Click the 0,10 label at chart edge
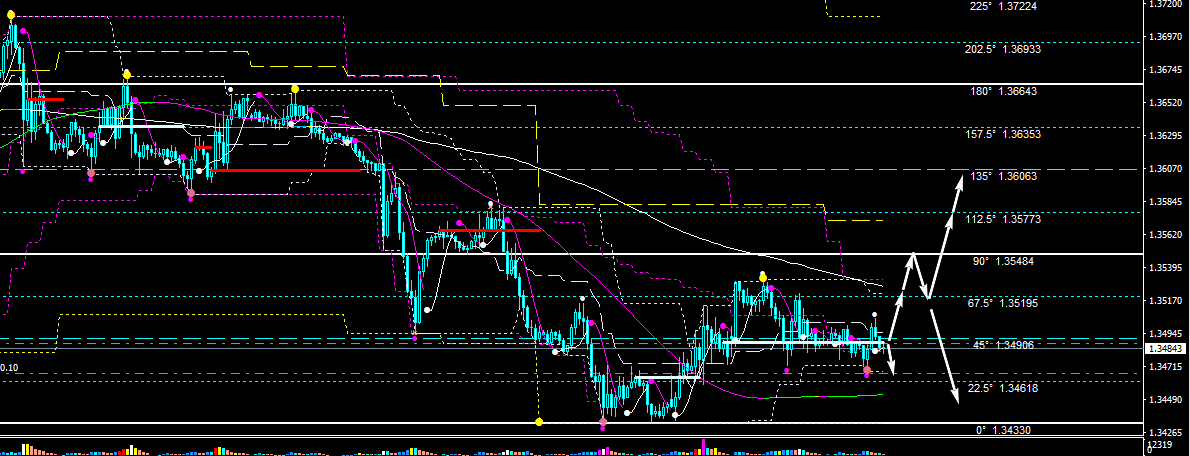This screenshot has height=456, width=1190. click(x=10, y=368)
